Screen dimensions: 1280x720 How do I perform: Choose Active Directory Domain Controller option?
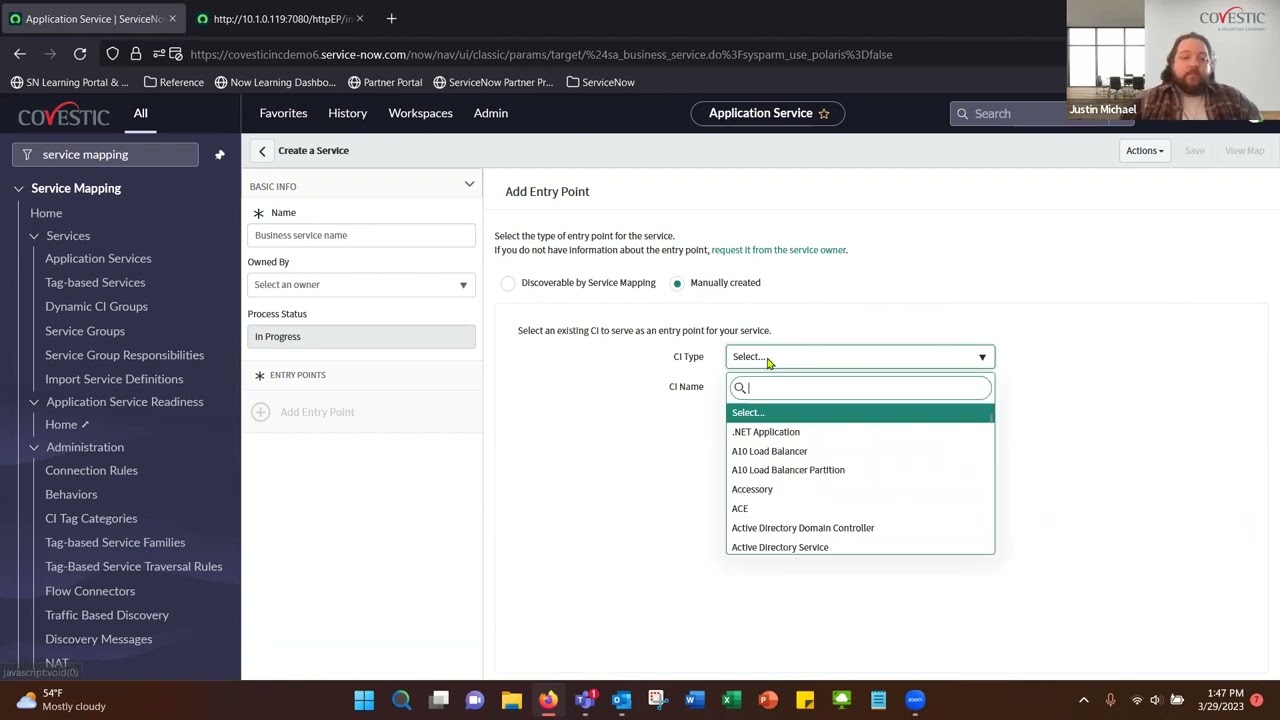860,528
